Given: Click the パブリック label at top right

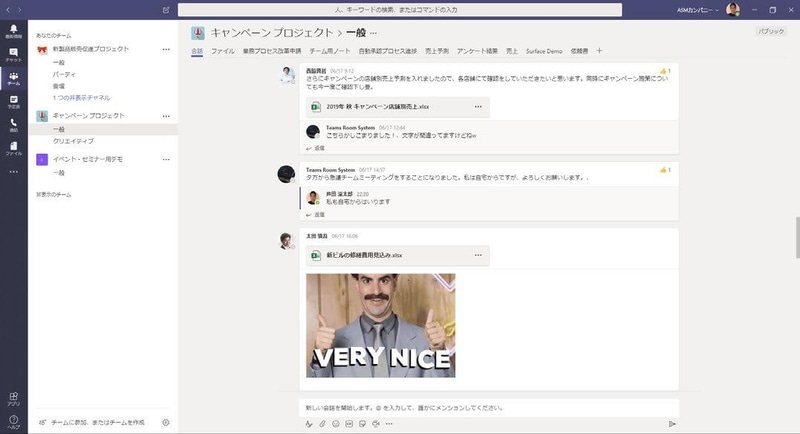Looking at the screenshot, I should pyautogui.click(x=770, y=31).
